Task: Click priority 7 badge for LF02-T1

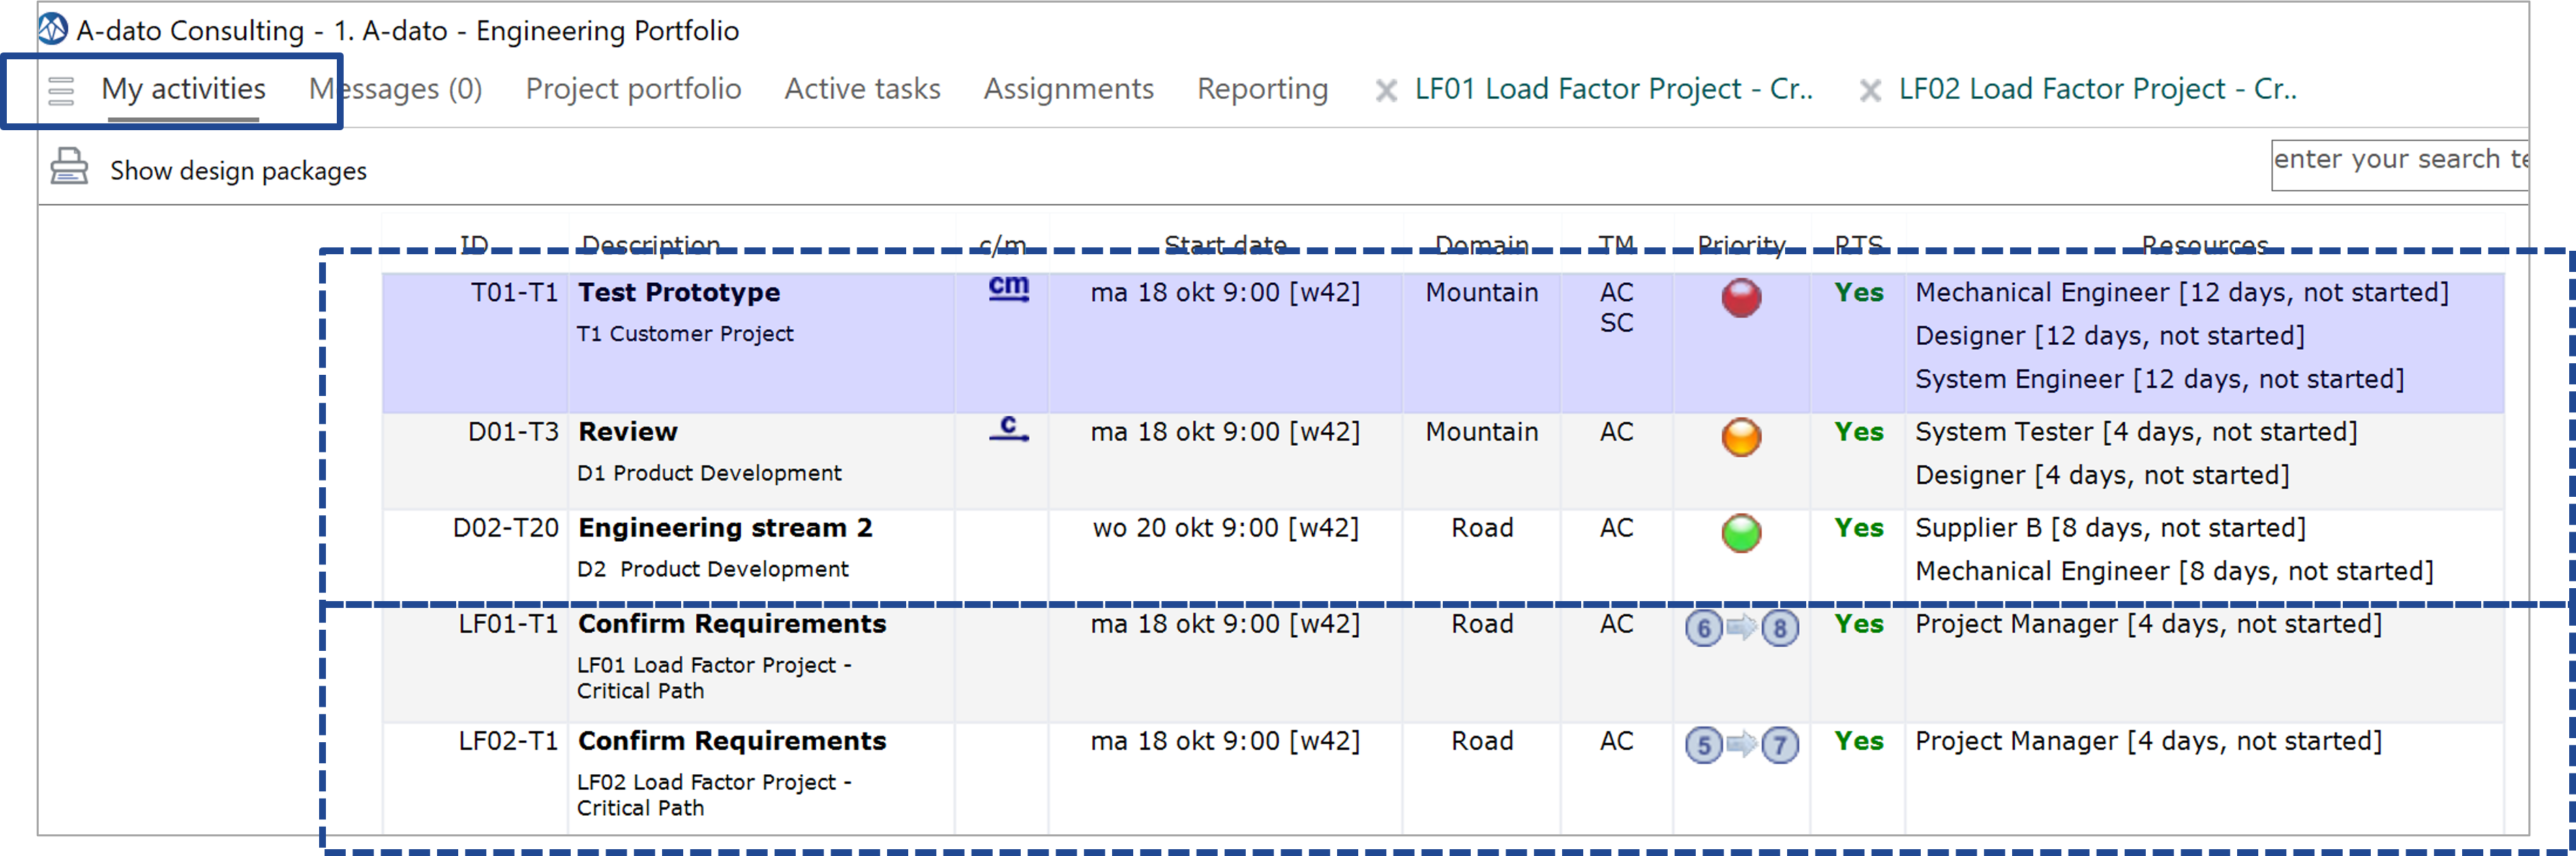Action: click(x=1780, y=745)
